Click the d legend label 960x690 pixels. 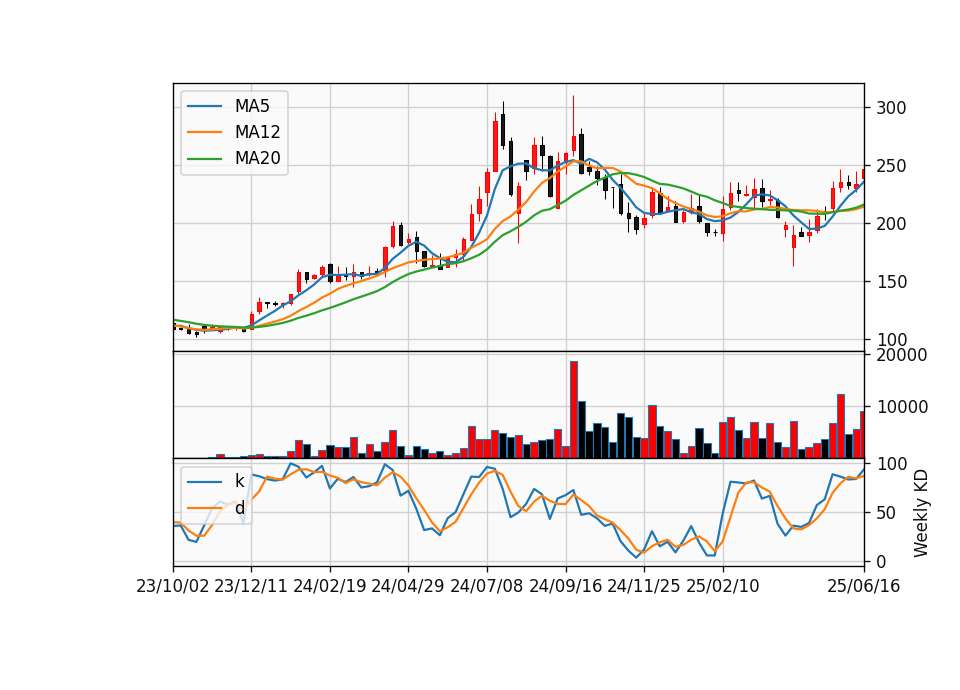[x=240, y=508]
